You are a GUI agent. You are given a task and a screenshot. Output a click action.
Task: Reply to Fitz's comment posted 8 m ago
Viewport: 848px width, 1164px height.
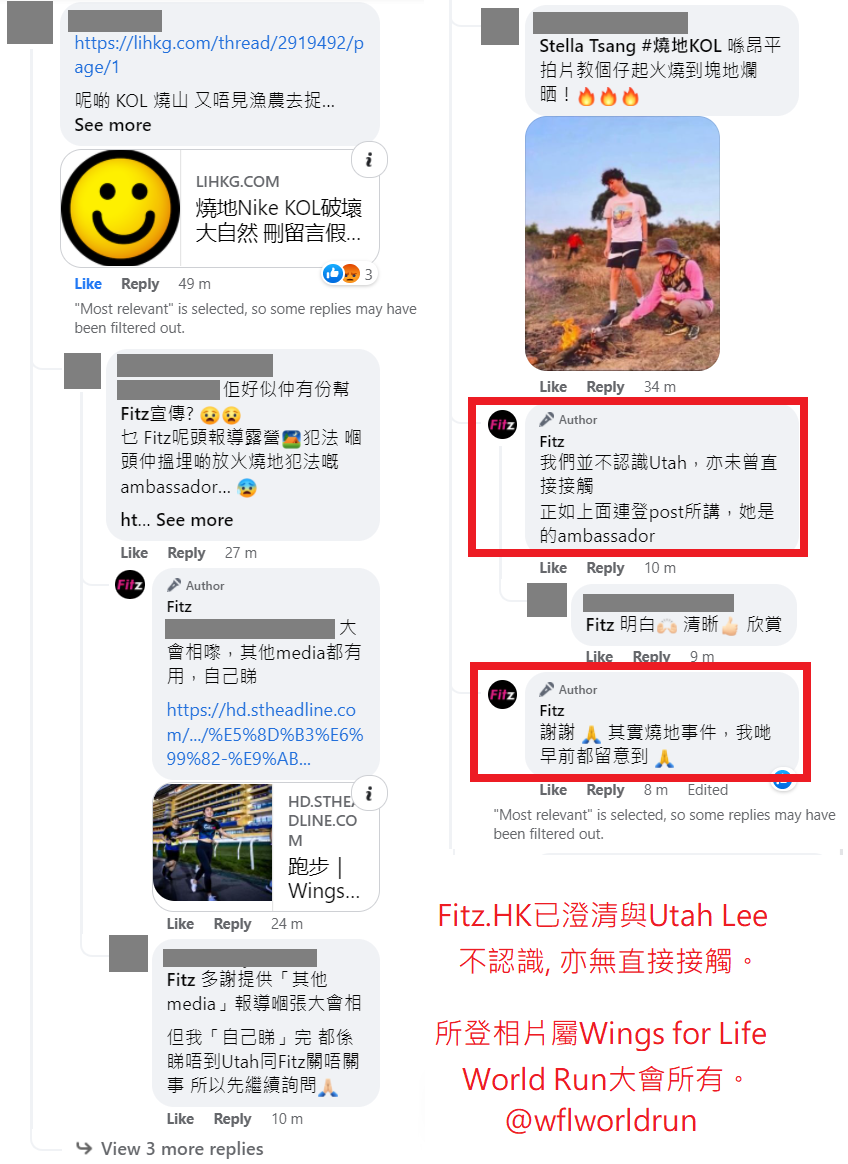pyautogui.click(x=605, y=790)
